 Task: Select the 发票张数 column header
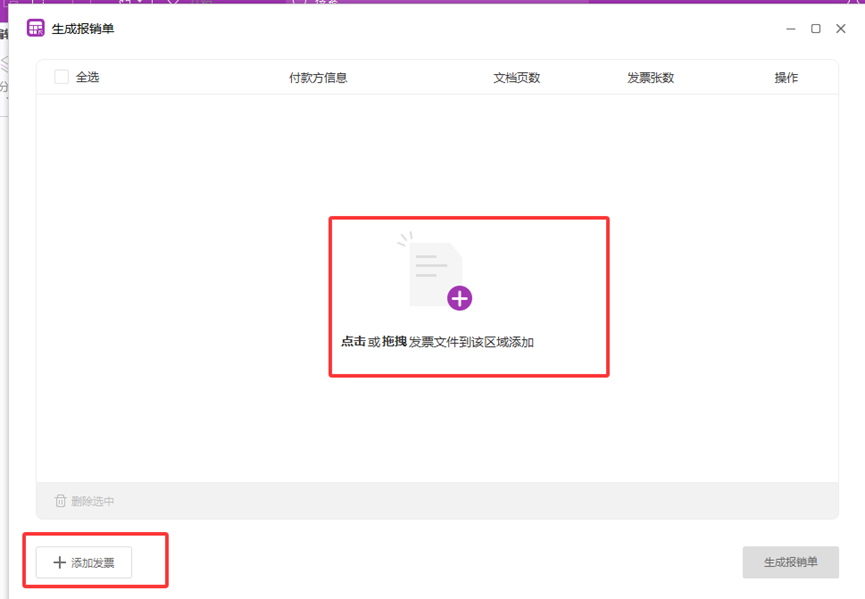click(651, 77)
